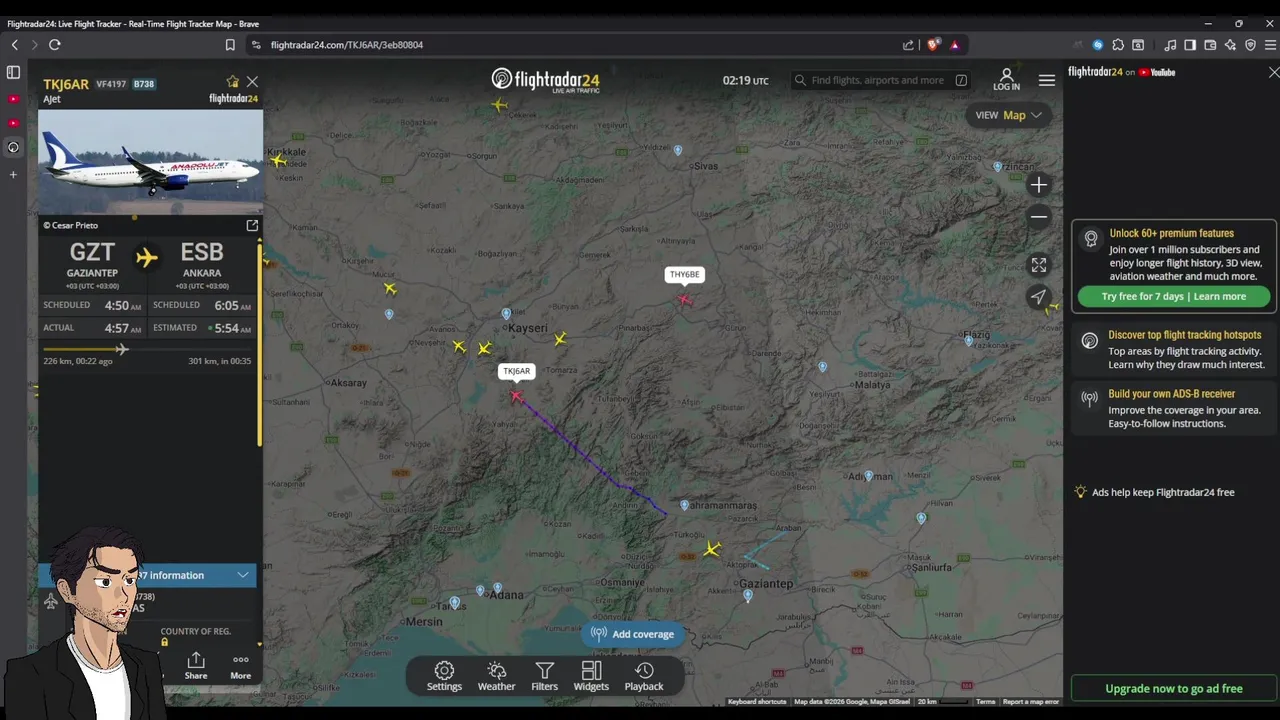This screenshot has height=720, width=1280.
Task: Open Brave VPN shield icon
Action: pos(1250,45)
